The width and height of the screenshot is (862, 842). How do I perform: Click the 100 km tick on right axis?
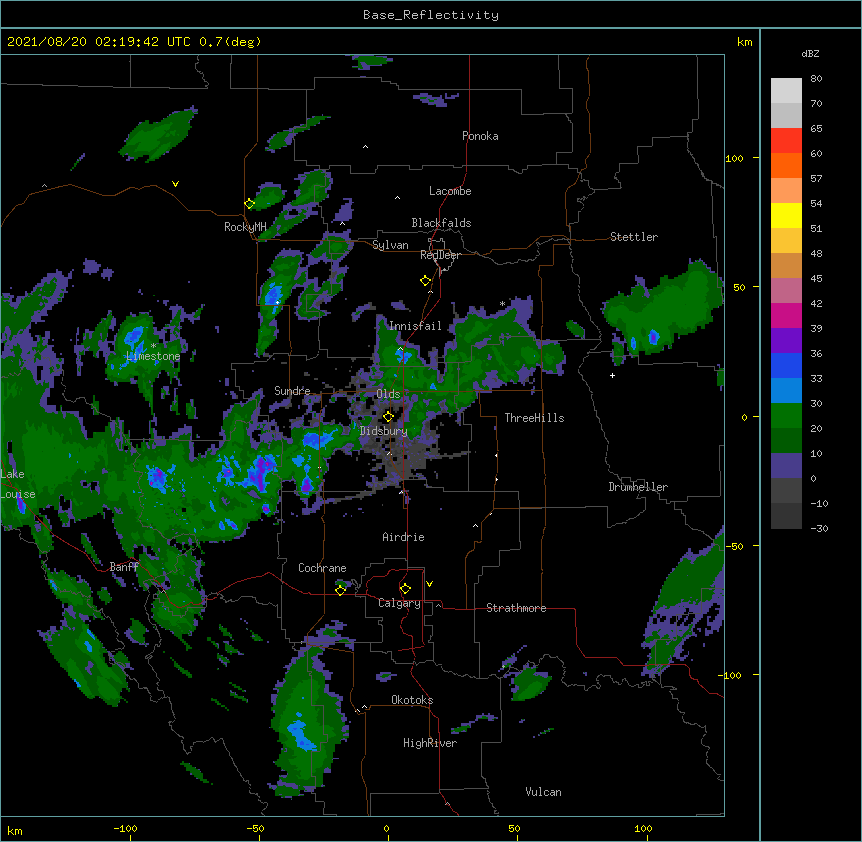[734, 158]
